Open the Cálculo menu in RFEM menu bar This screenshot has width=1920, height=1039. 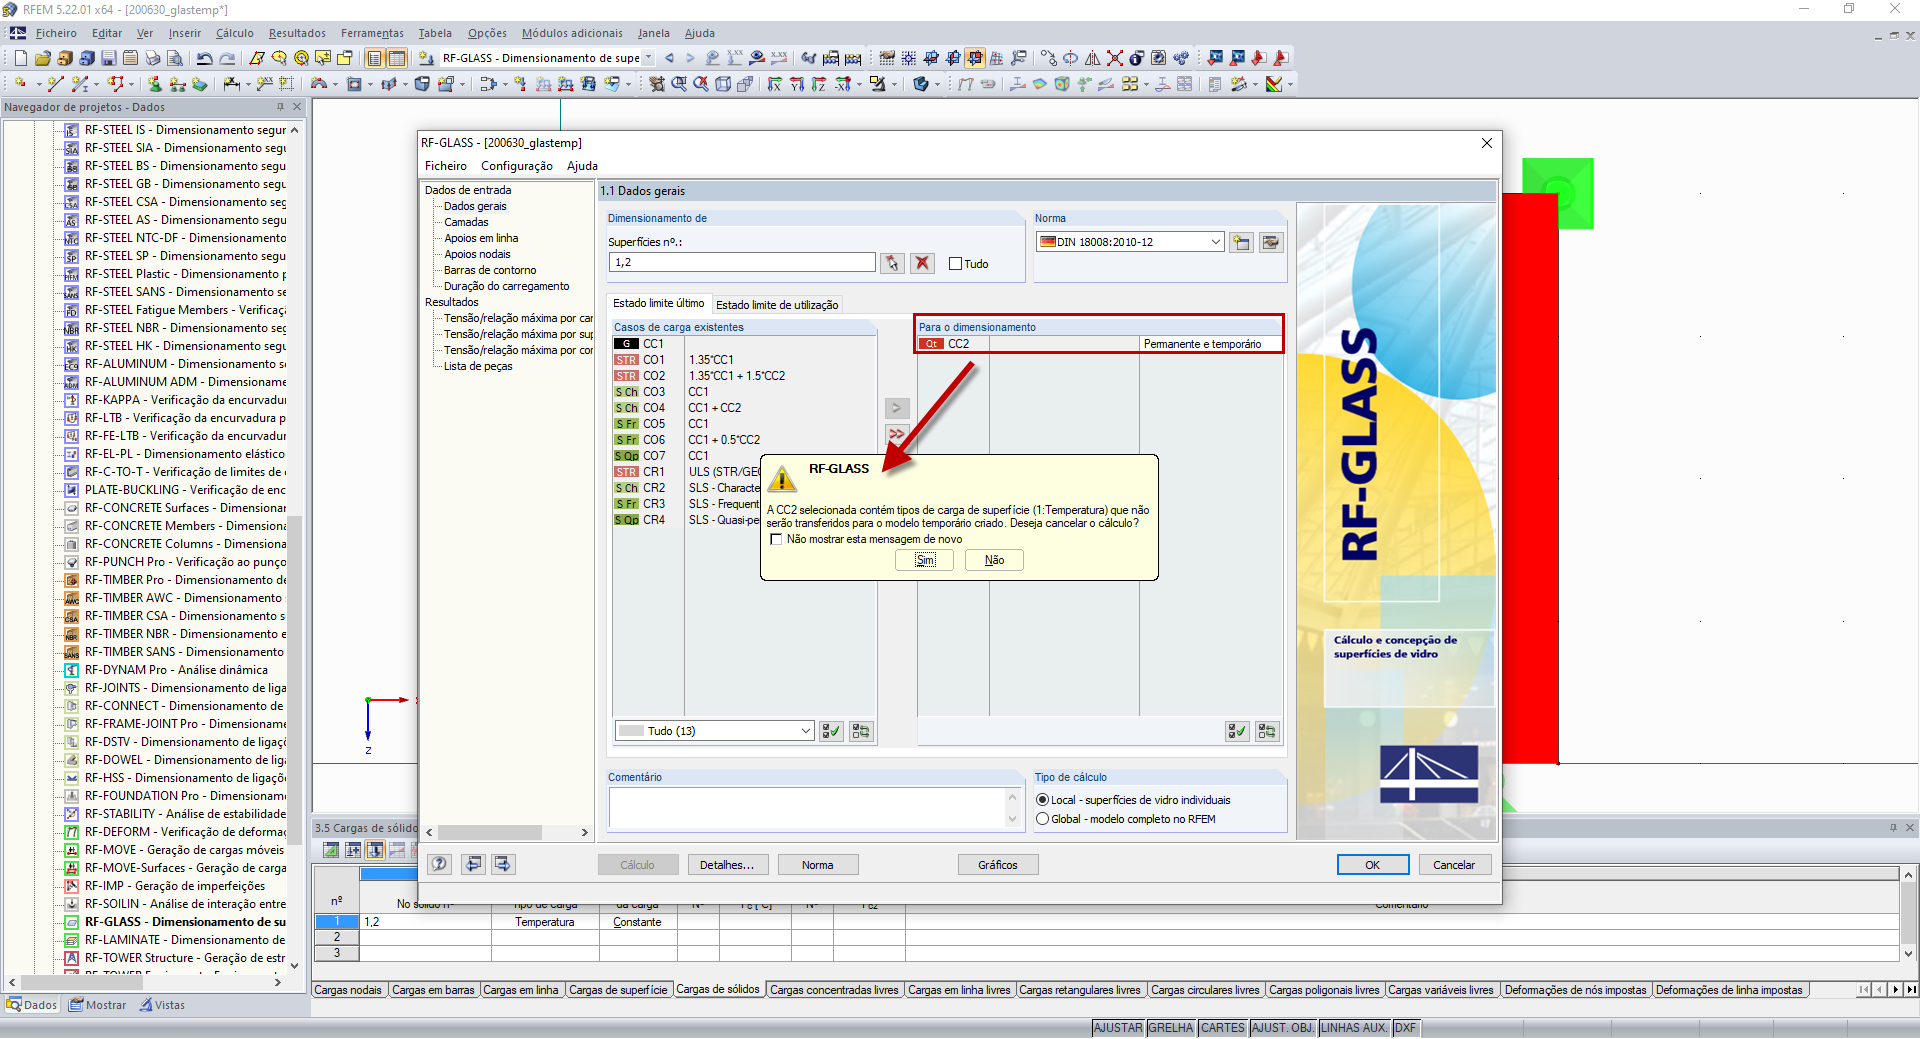click(x=235, y=33)
